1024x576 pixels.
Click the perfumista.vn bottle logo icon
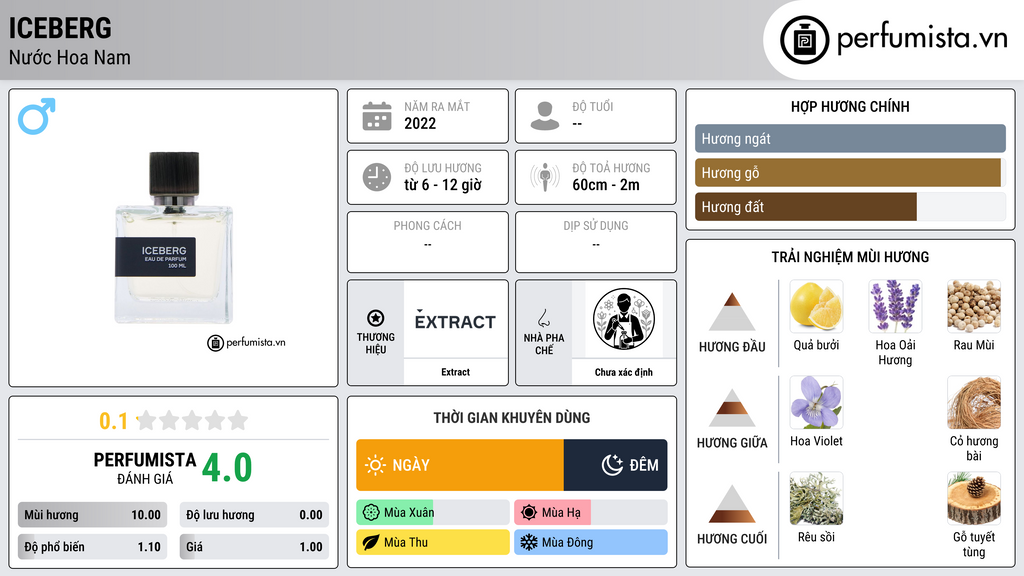pos(804,40)
